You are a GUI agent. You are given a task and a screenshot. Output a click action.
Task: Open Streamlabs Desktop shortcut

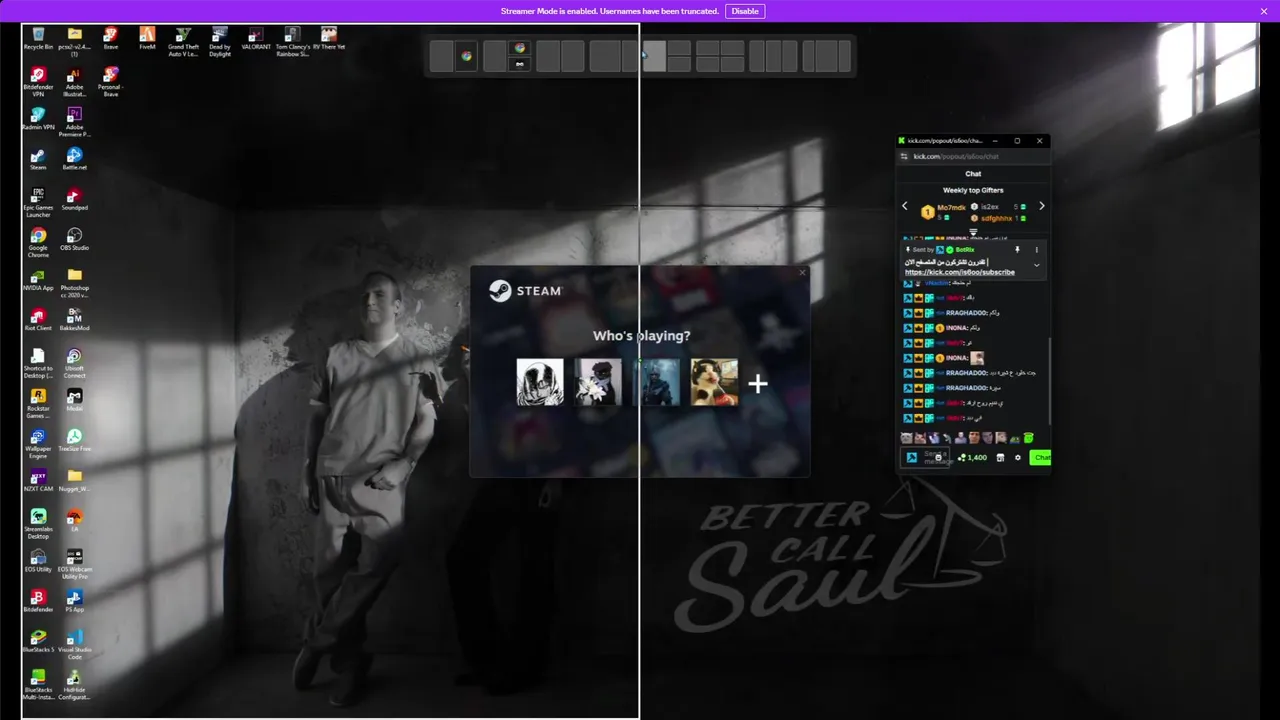[38, 523]
